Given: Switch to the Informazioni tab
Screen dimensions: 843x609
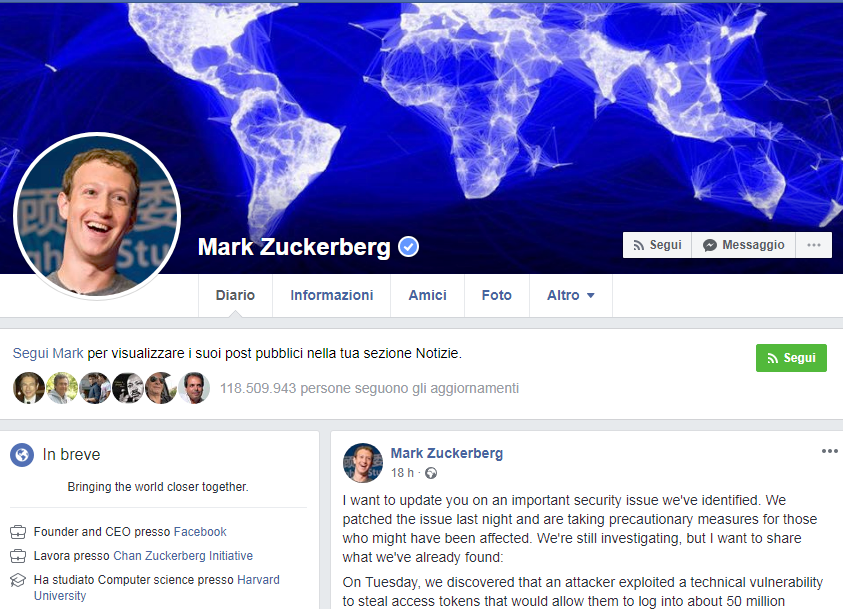Looking at the screenshot, I should 331,295.
